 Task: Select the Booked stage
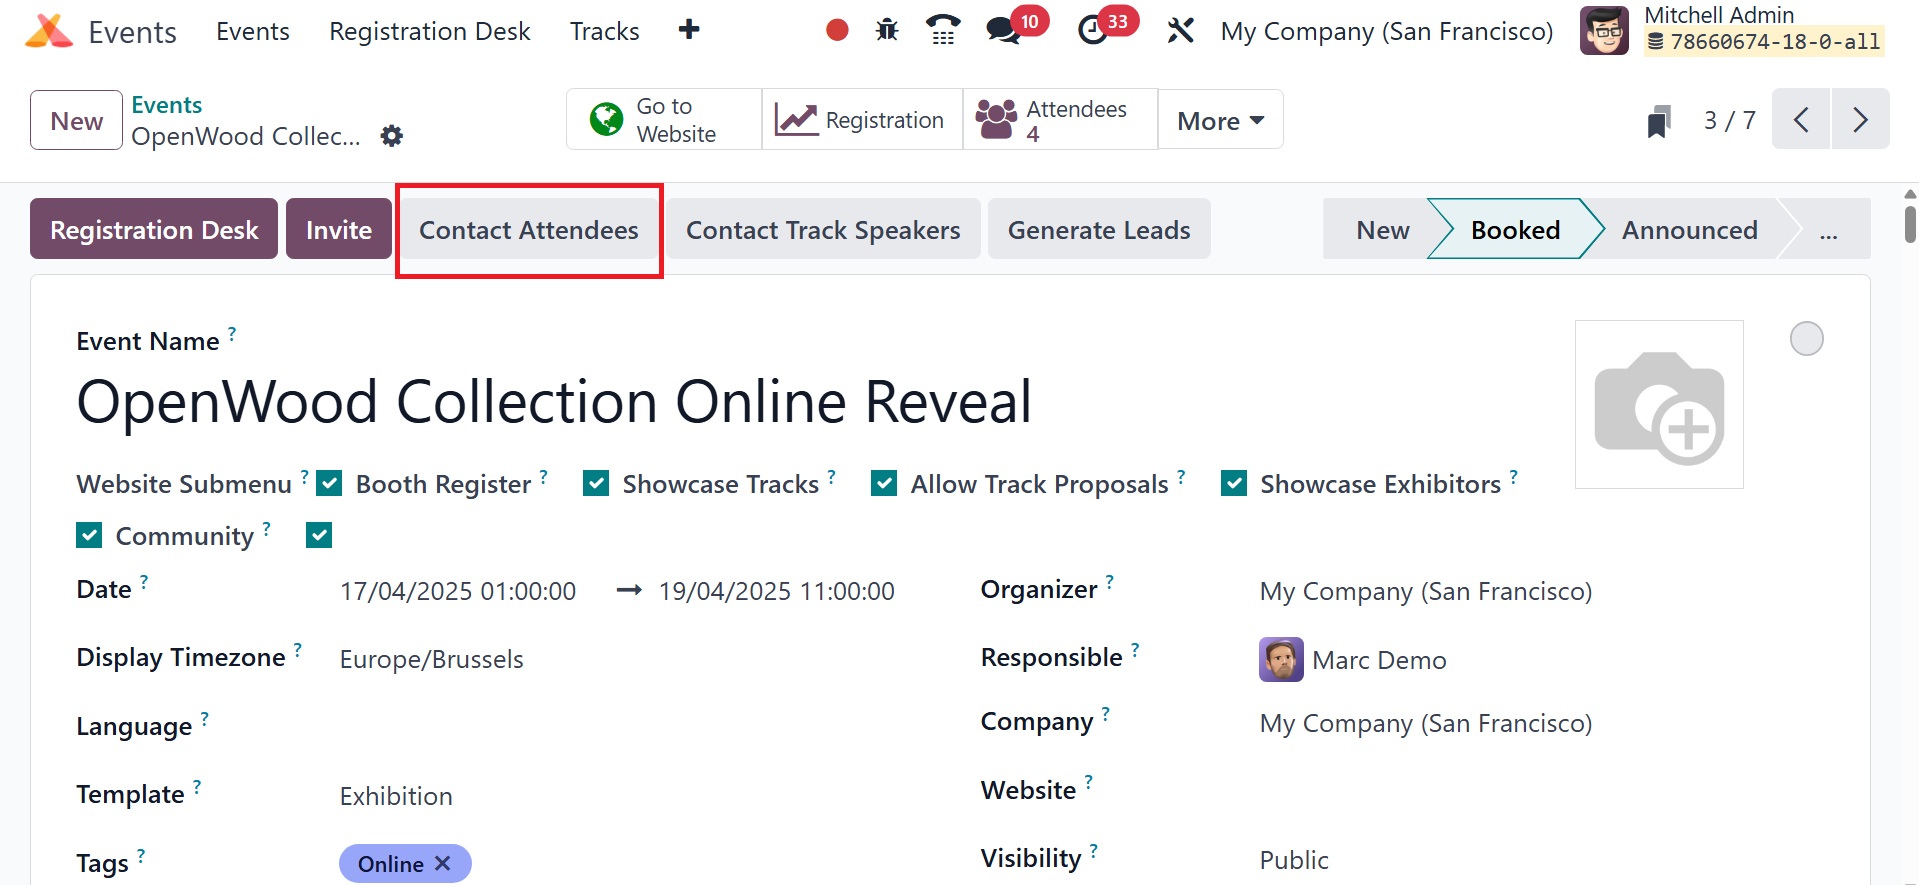1515,230
